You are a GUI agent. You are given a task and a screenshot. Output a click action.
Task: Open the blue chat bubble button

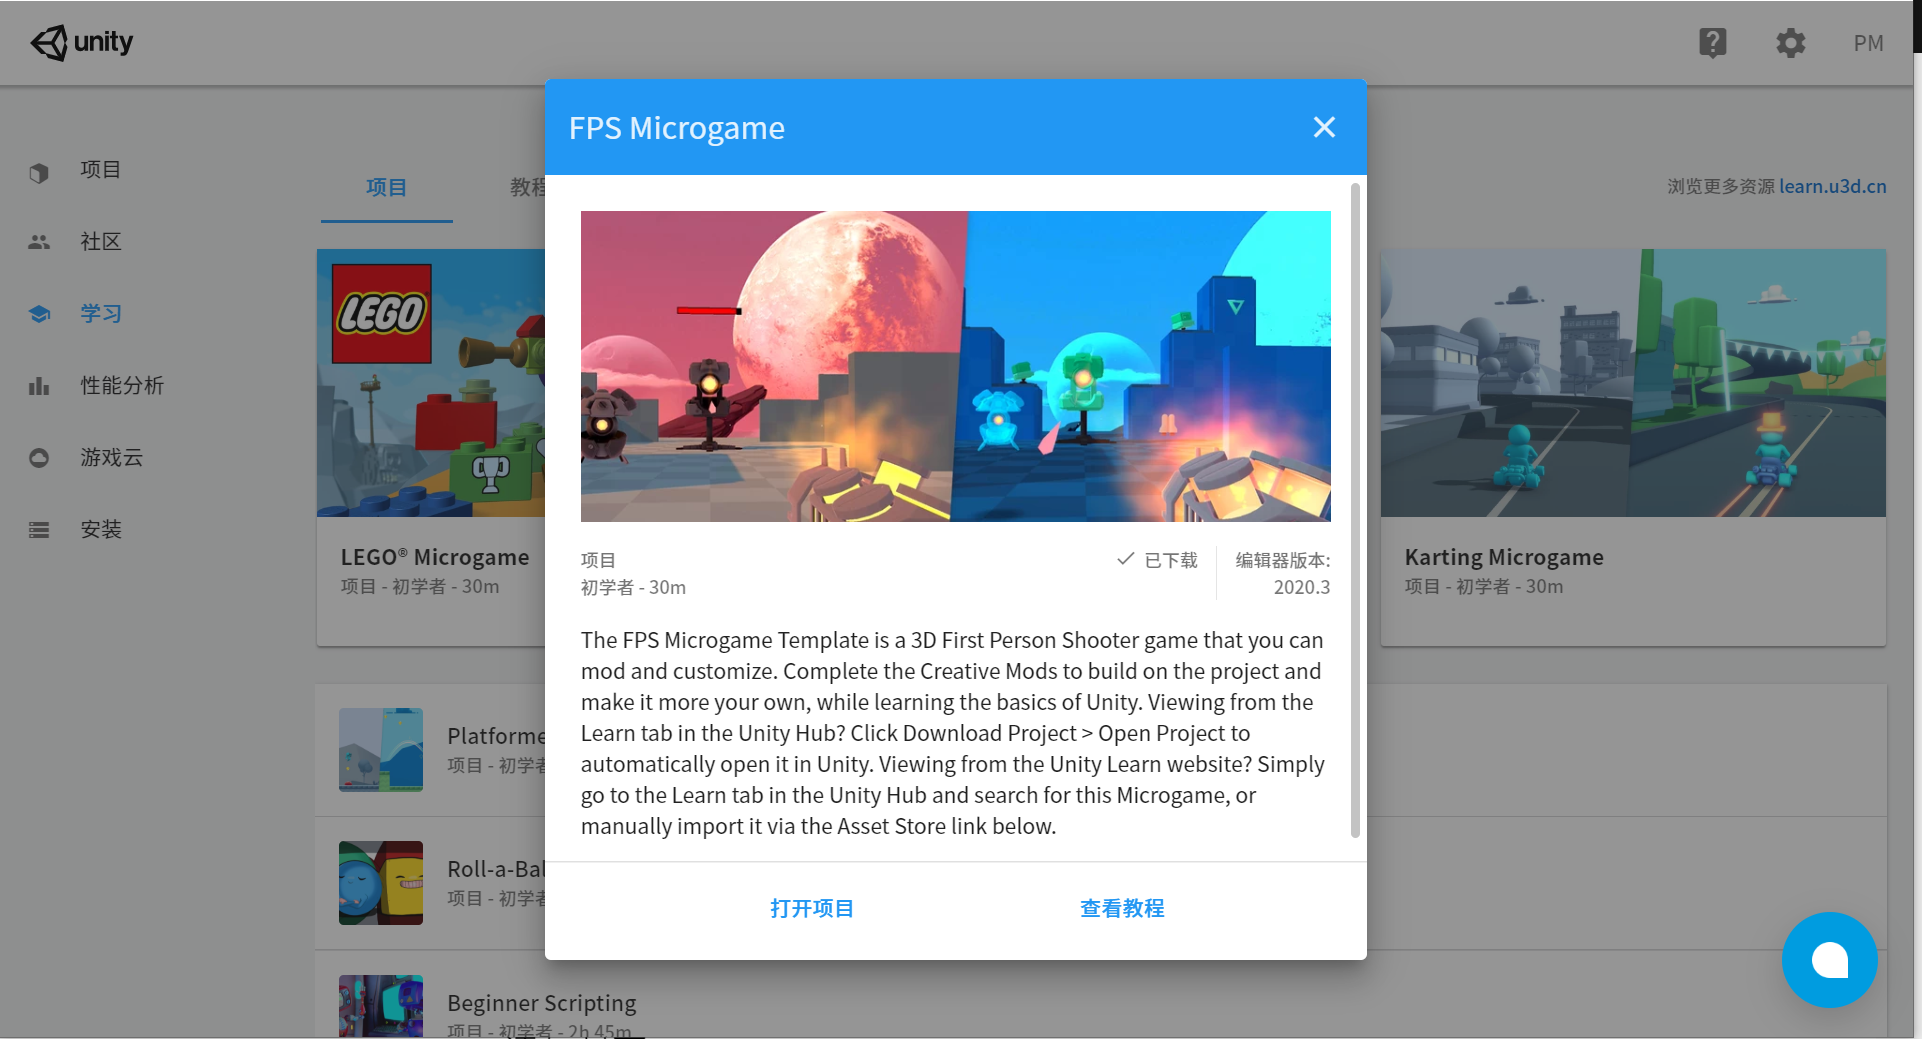(1829, 960)
